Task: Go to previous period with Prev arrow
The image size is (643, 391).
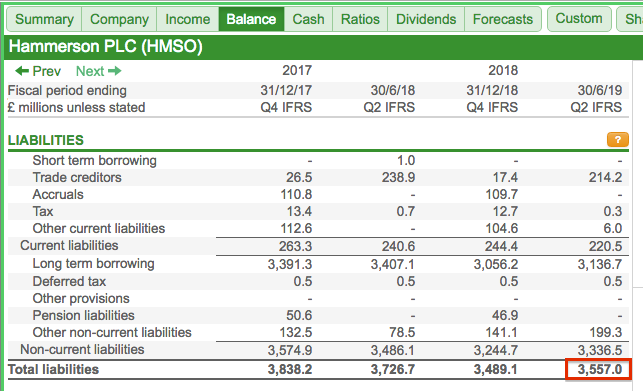Action: click(38, 71)
